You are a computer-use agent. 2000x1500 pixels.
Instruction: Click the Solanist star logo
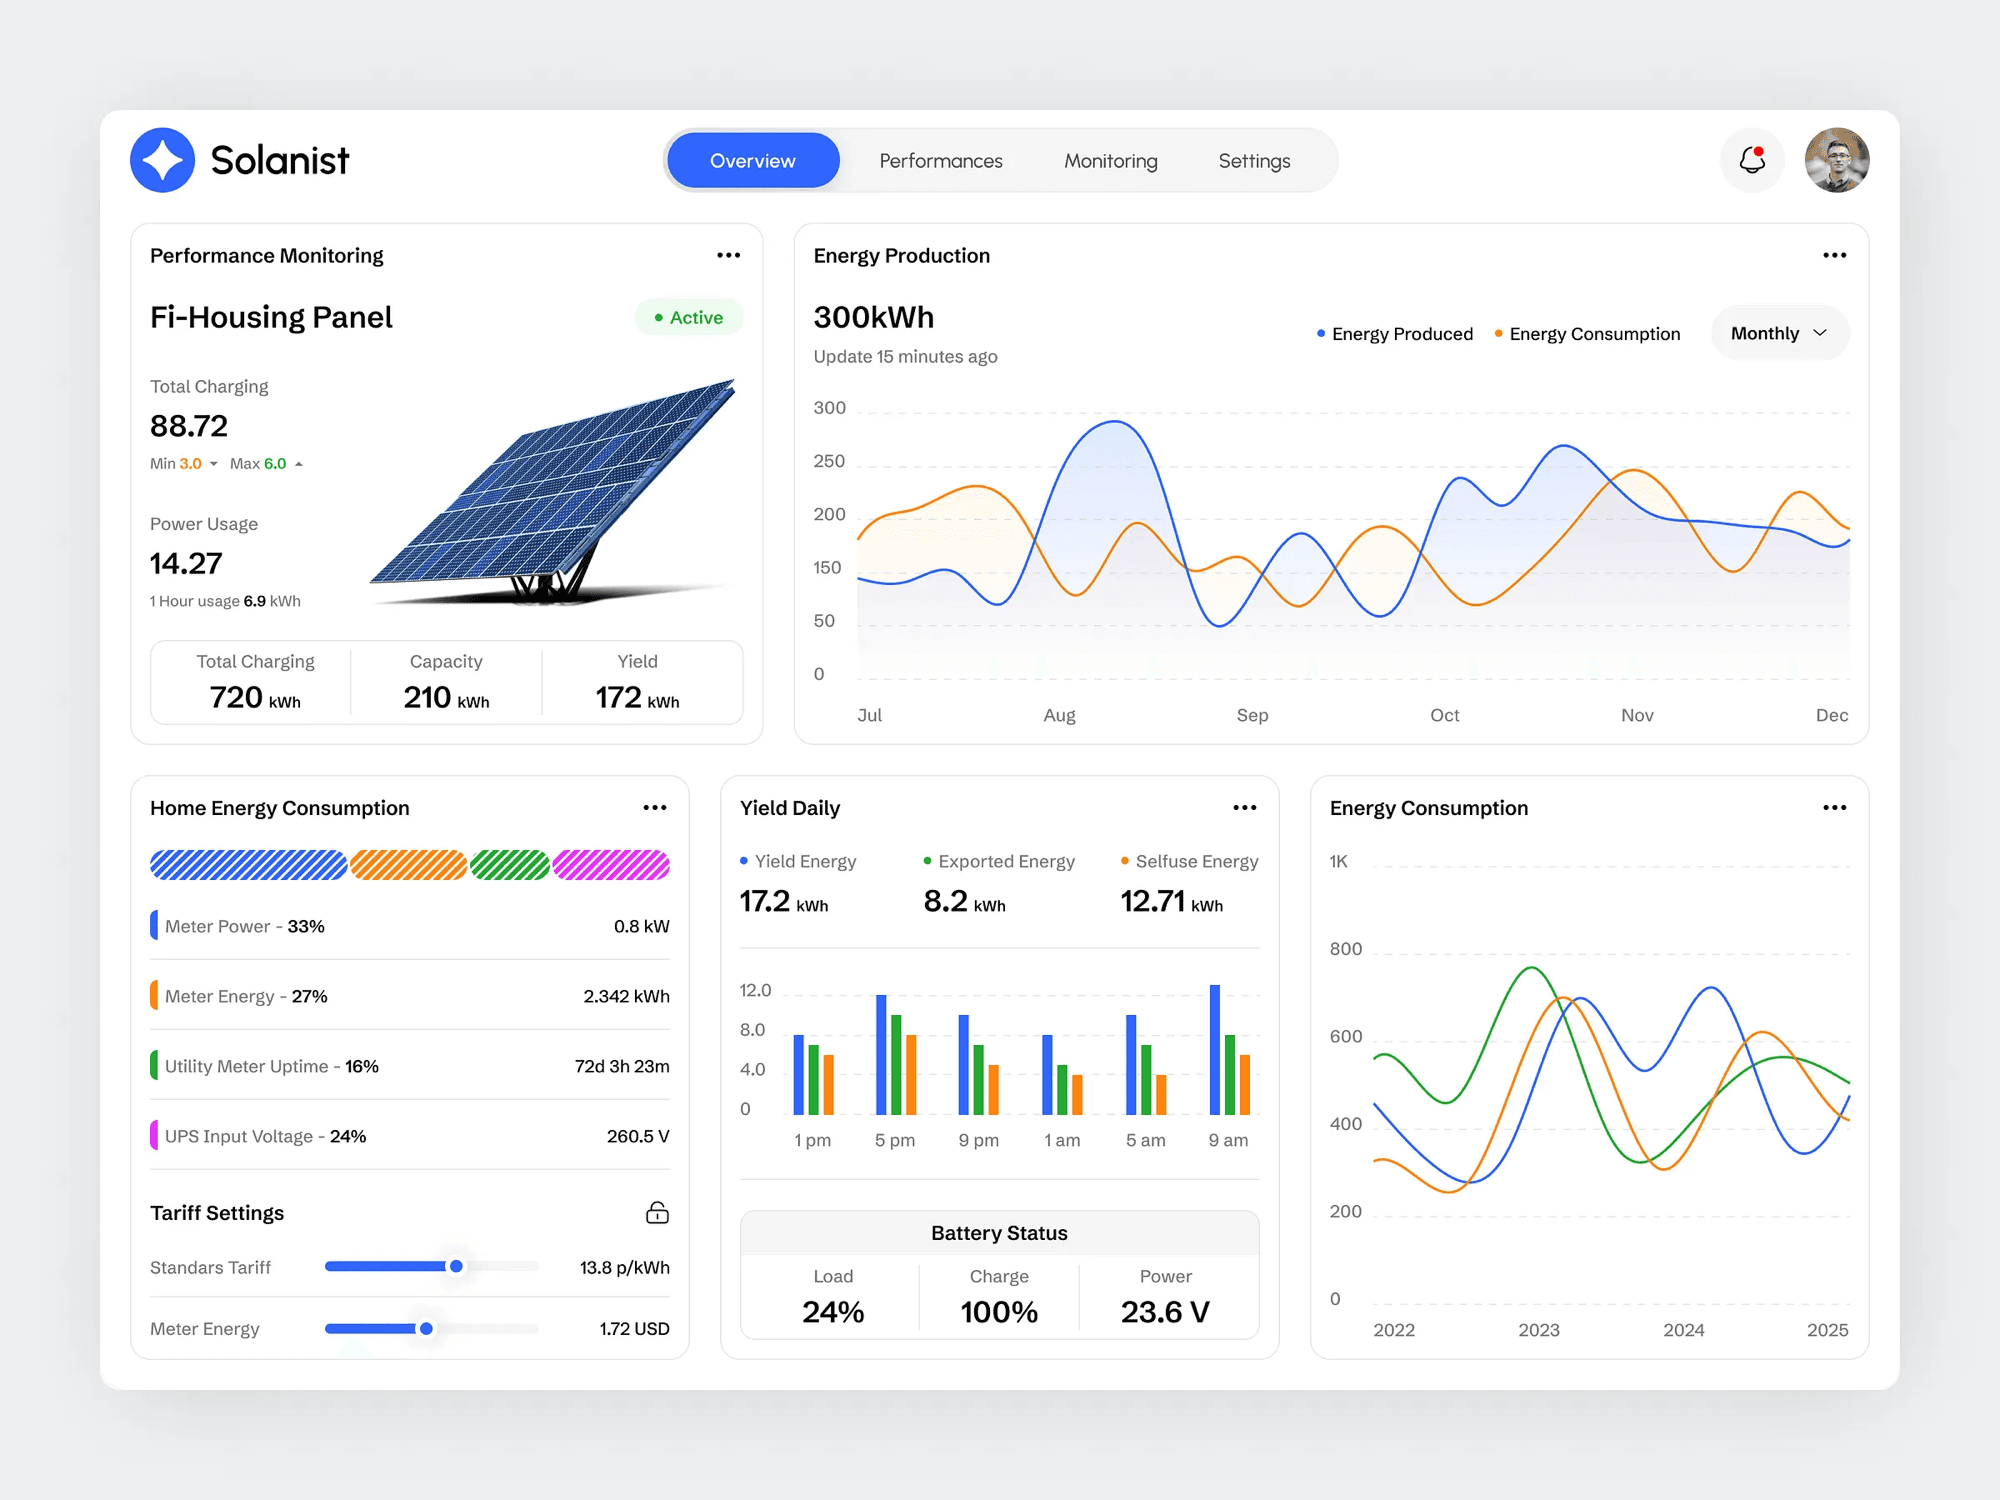click(162, 160)
